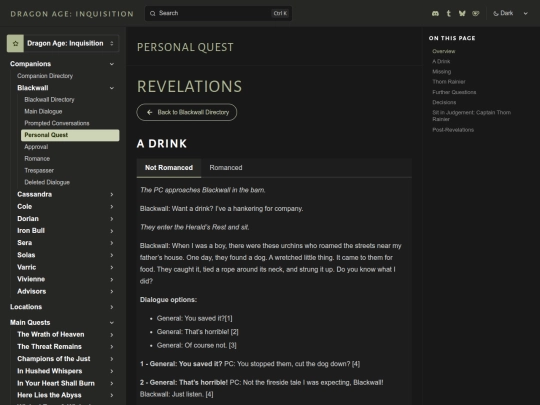Click the back arrow icon in Blackwall Directory button
This screenshot has height=405, width=540.
pos(149,112)
